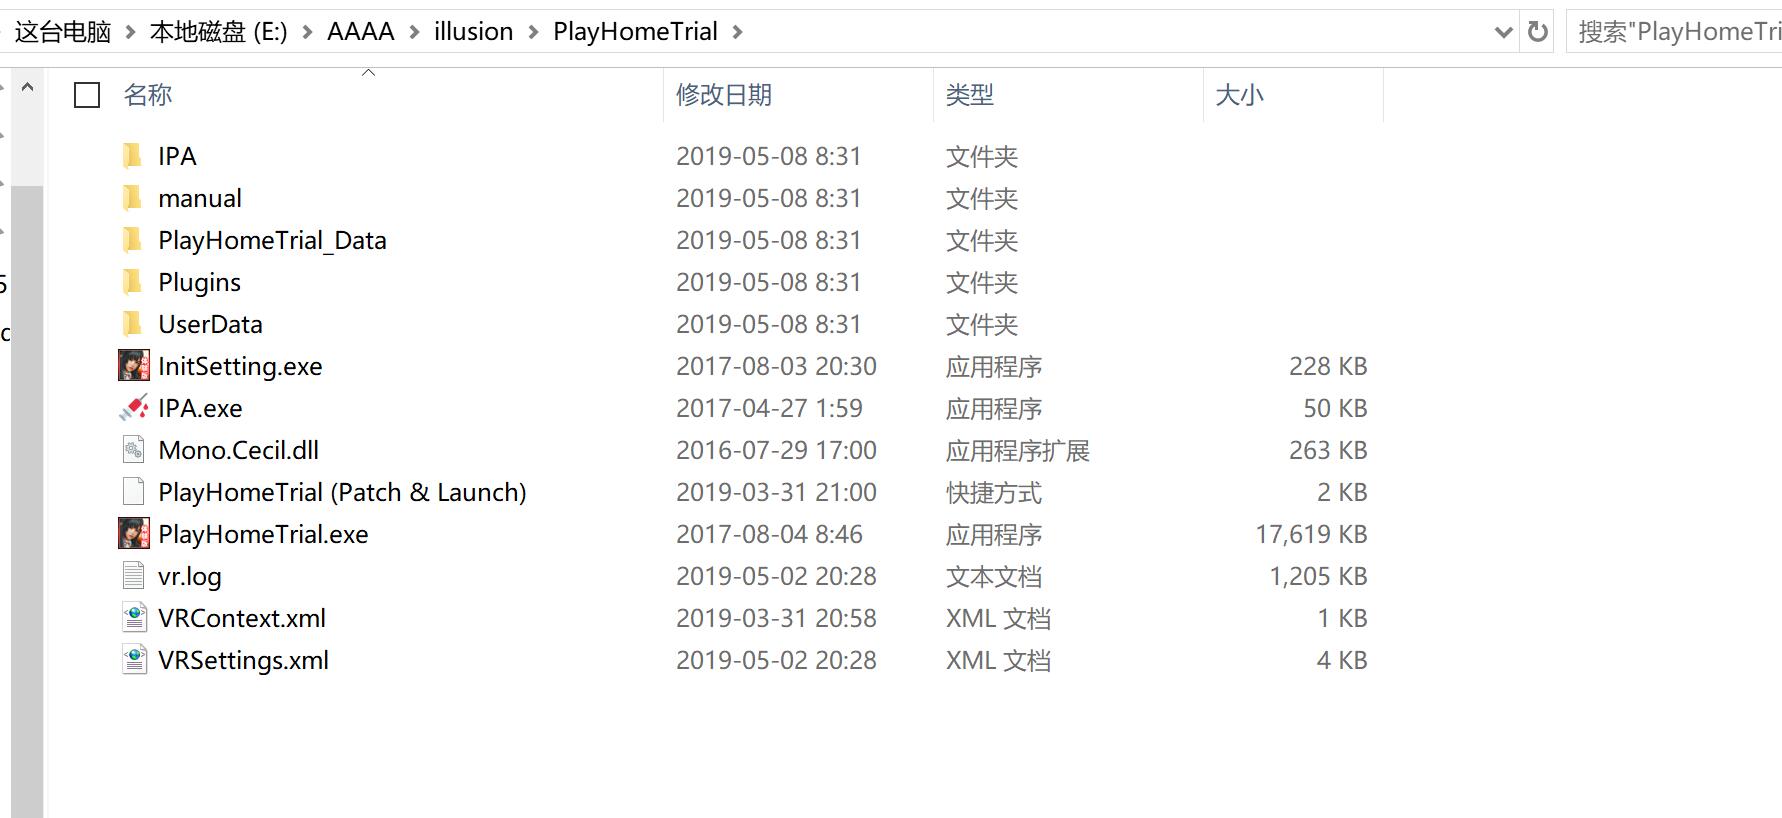Click the VRSettings.xml file icon
This screenshot has width=1782, height=818.
[x=133, y=660]
